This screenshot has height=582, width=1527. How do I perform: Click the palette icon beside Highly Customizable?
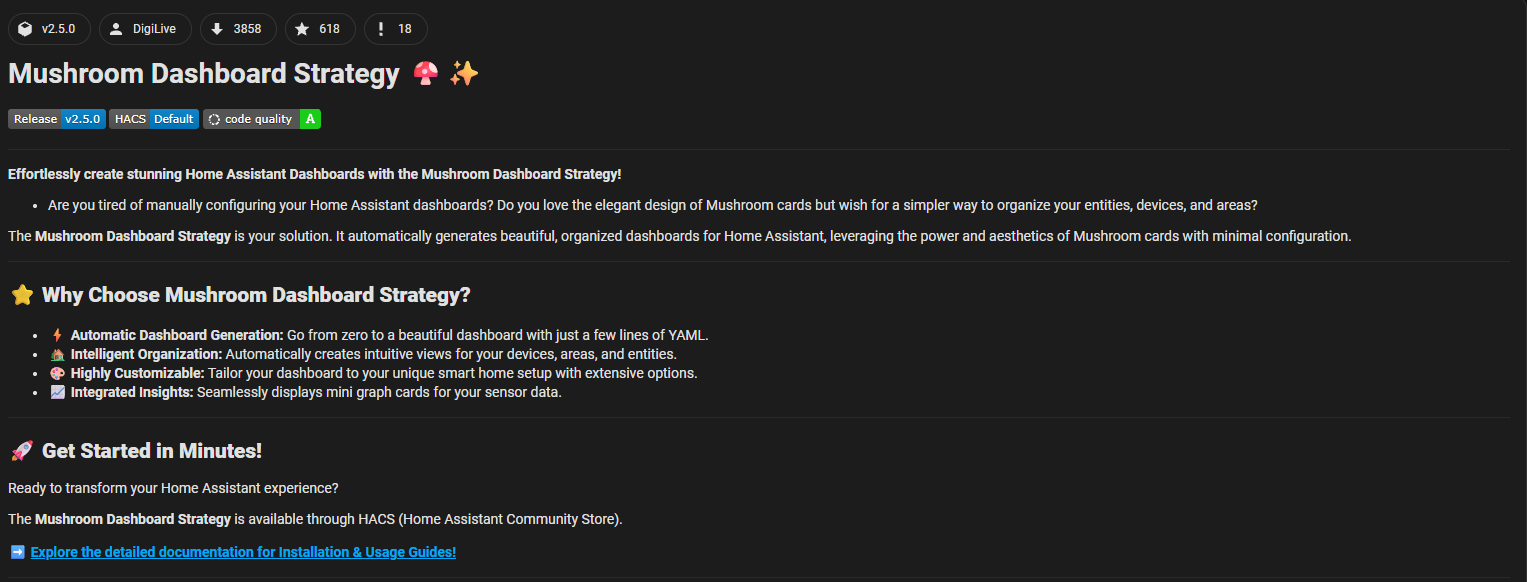tap(57, 373)
